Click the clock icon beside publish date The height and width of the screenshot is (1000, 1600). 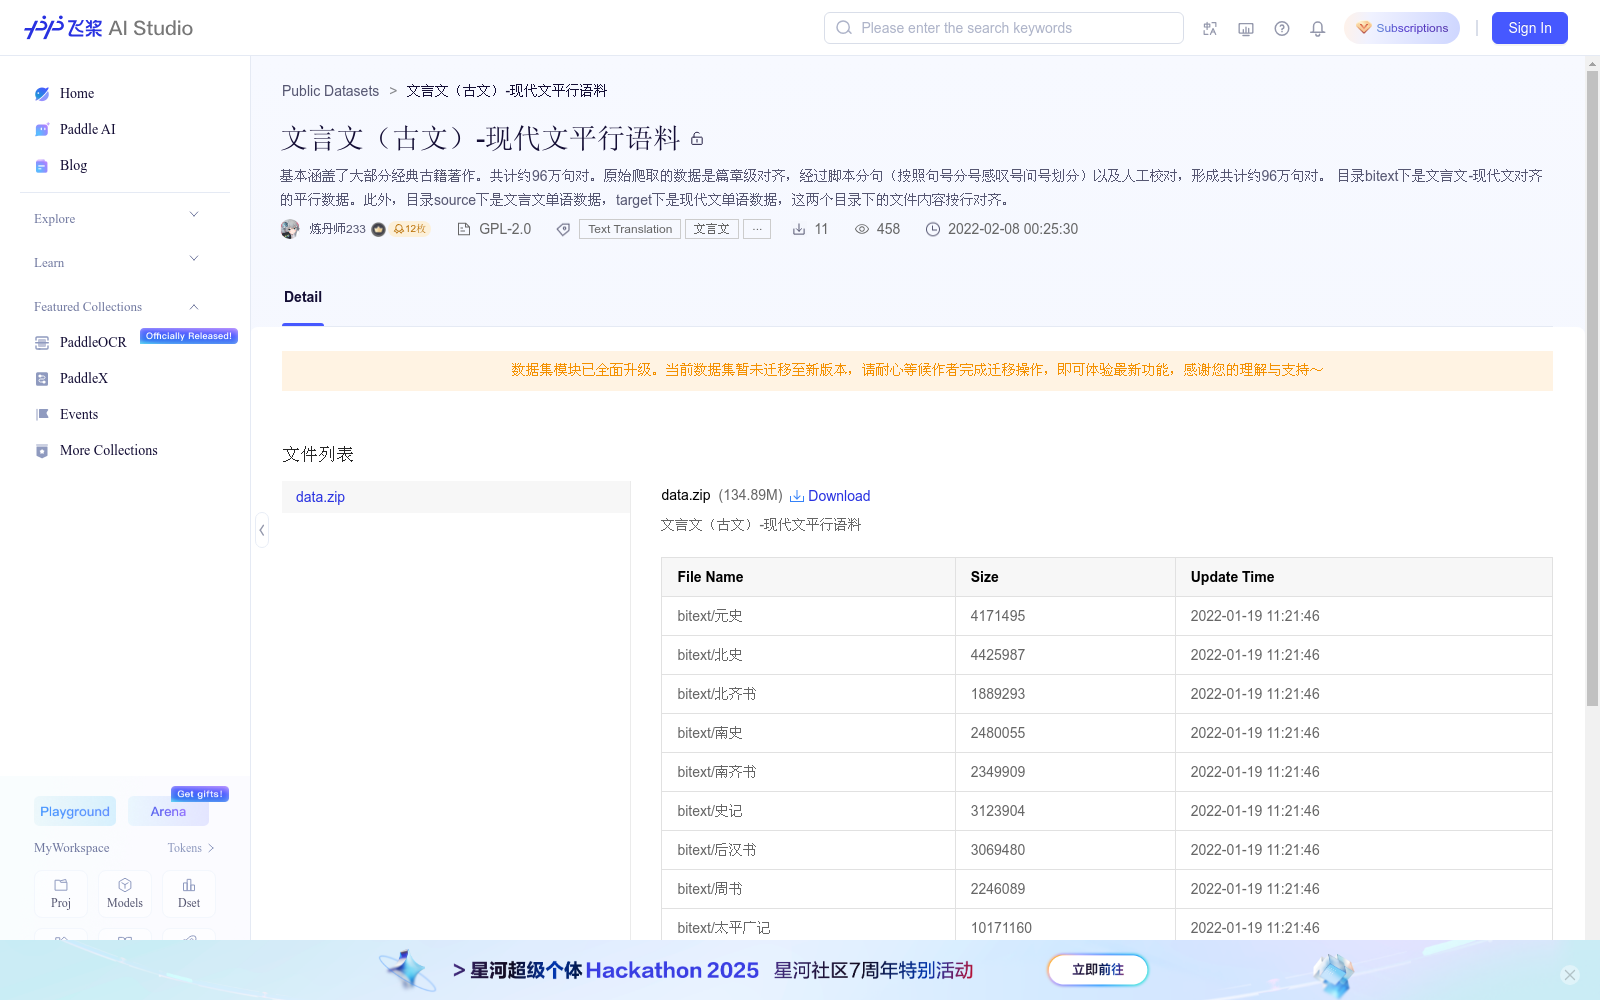pos(933,229)
